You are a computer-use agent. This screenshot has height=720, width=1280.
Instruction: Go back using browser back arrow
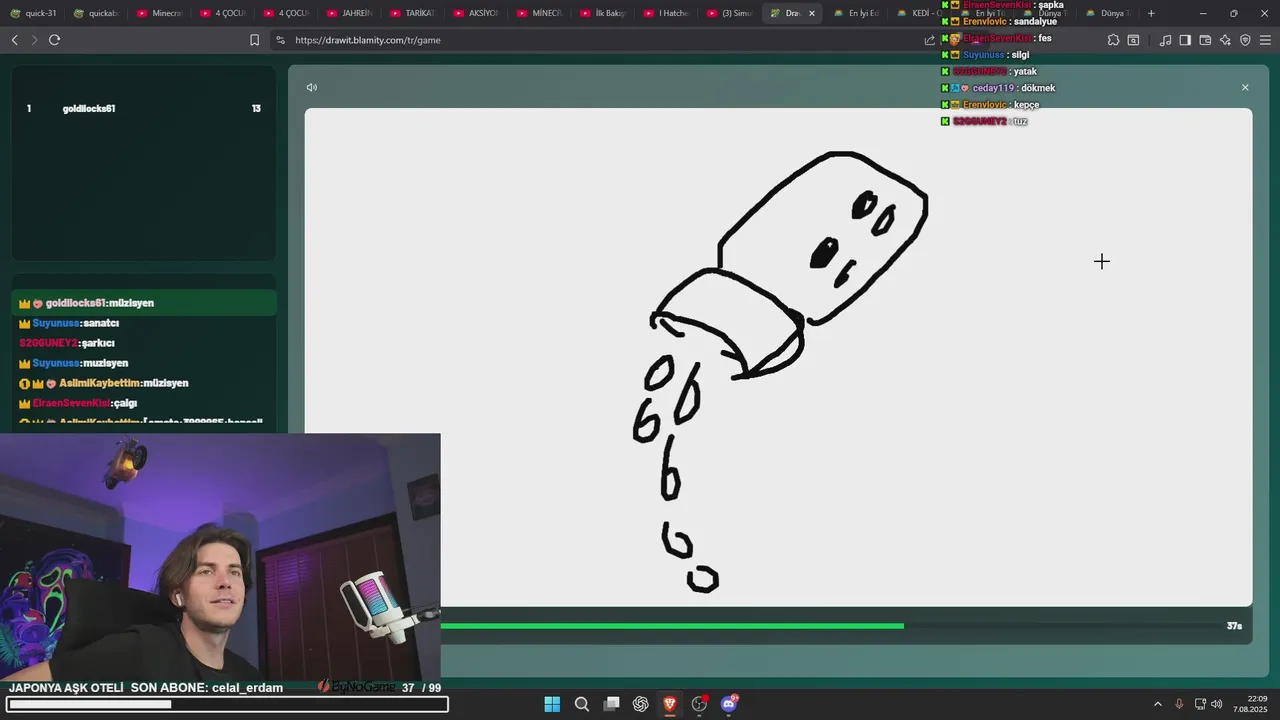pos(15,40)
